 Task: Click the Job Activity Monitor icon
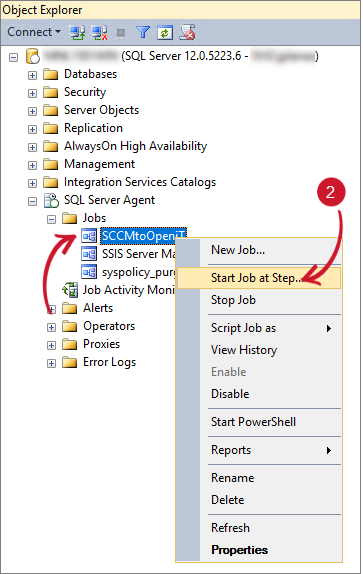click(x=70, y=290)
